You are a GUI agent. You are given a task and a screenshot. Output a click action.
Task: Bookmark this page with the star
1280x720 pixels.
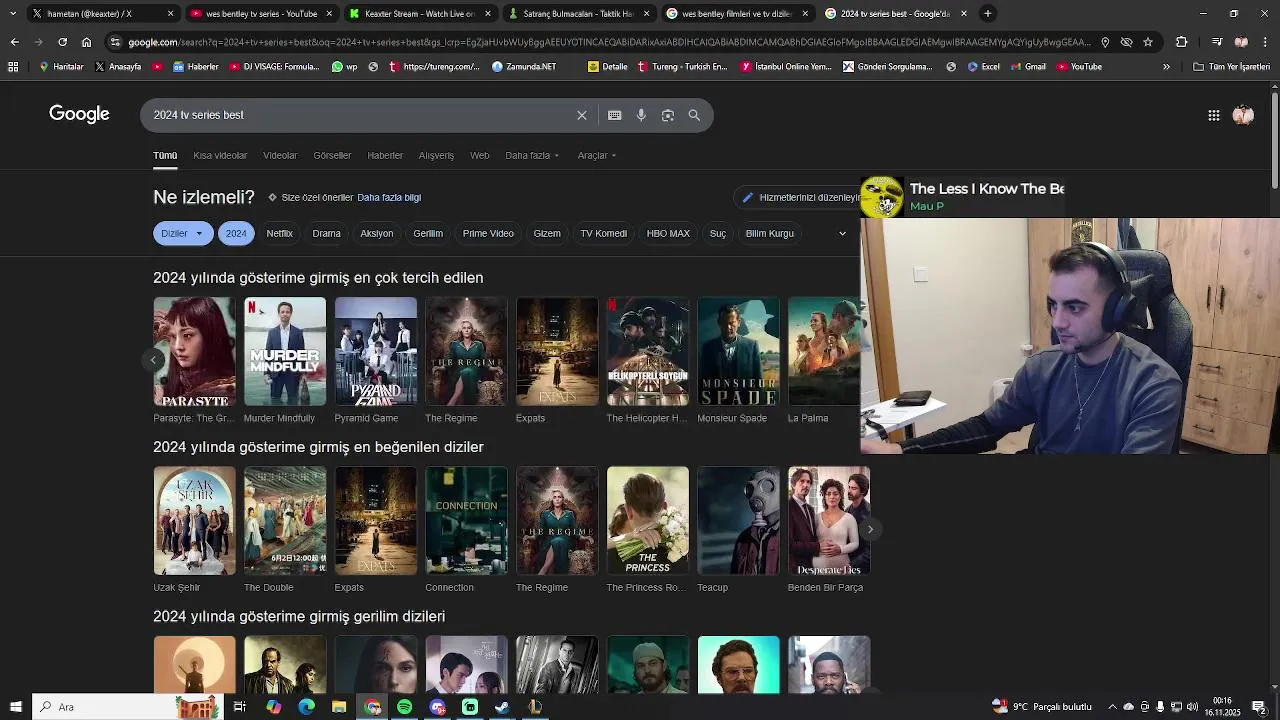(x=1148, y=42)
